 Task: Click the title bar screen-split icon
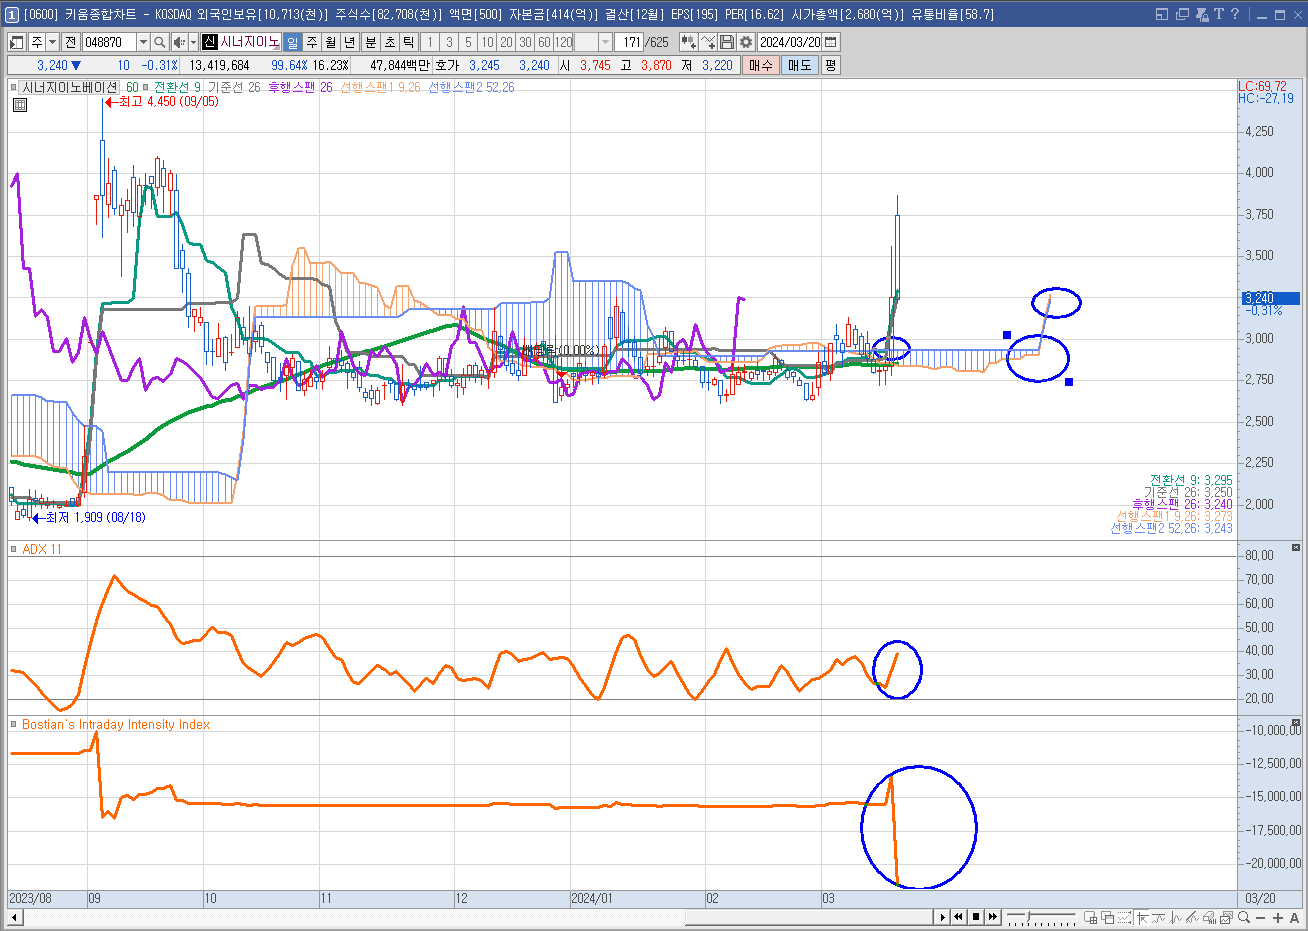[x=1162, y=14]
